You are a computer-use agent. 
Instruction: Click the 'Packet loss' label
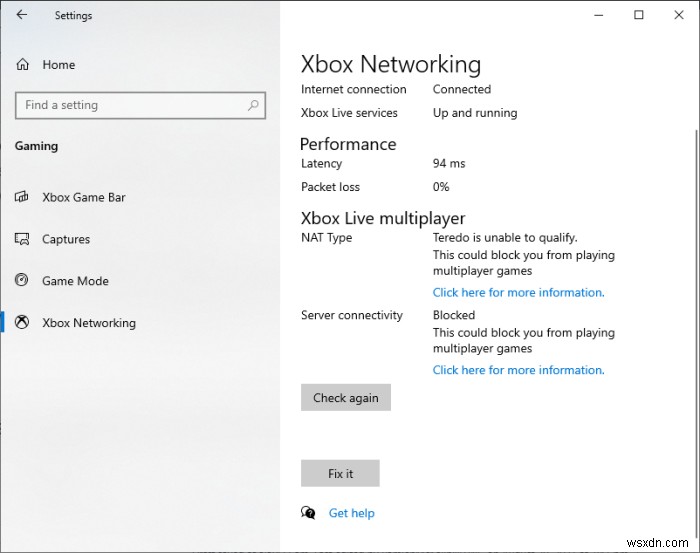[330, 187]
